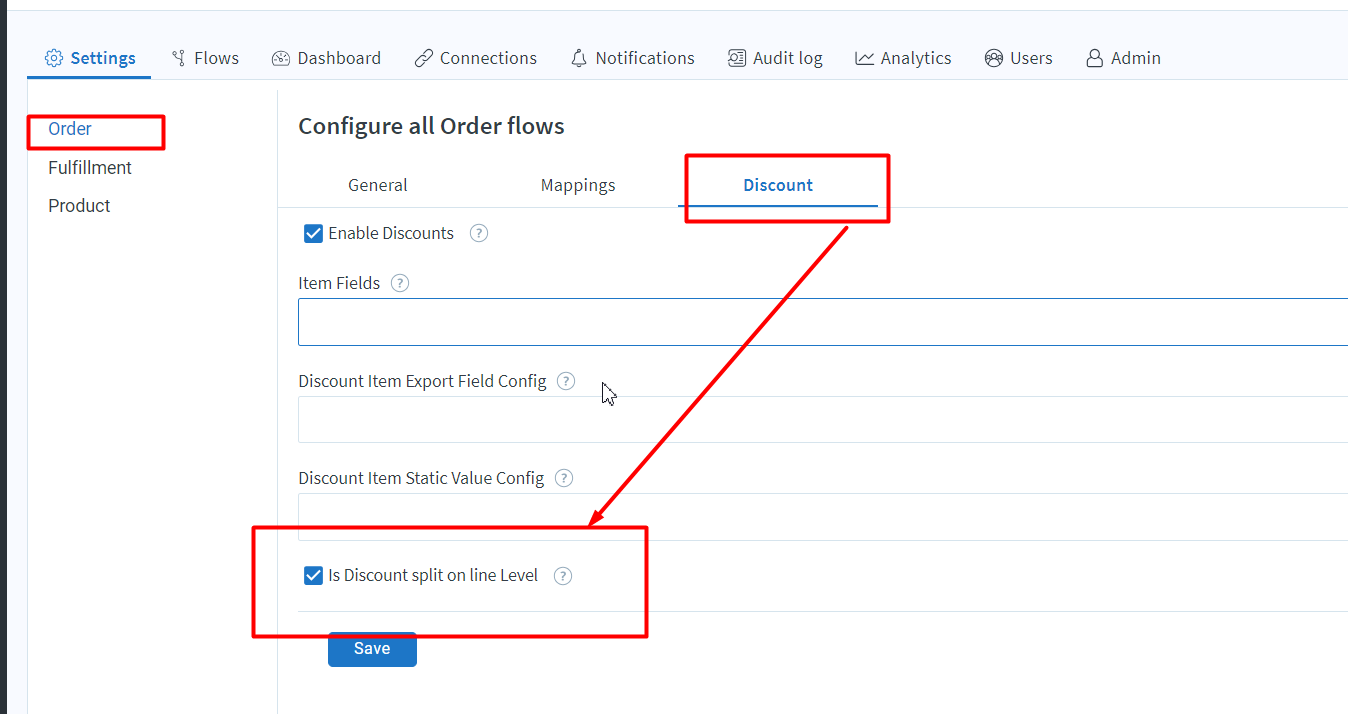Open help for Enable Discounts
Image resolution: width=1348 pixels, height=714 pixels.
pyautogui.click(x=479, y=233)
